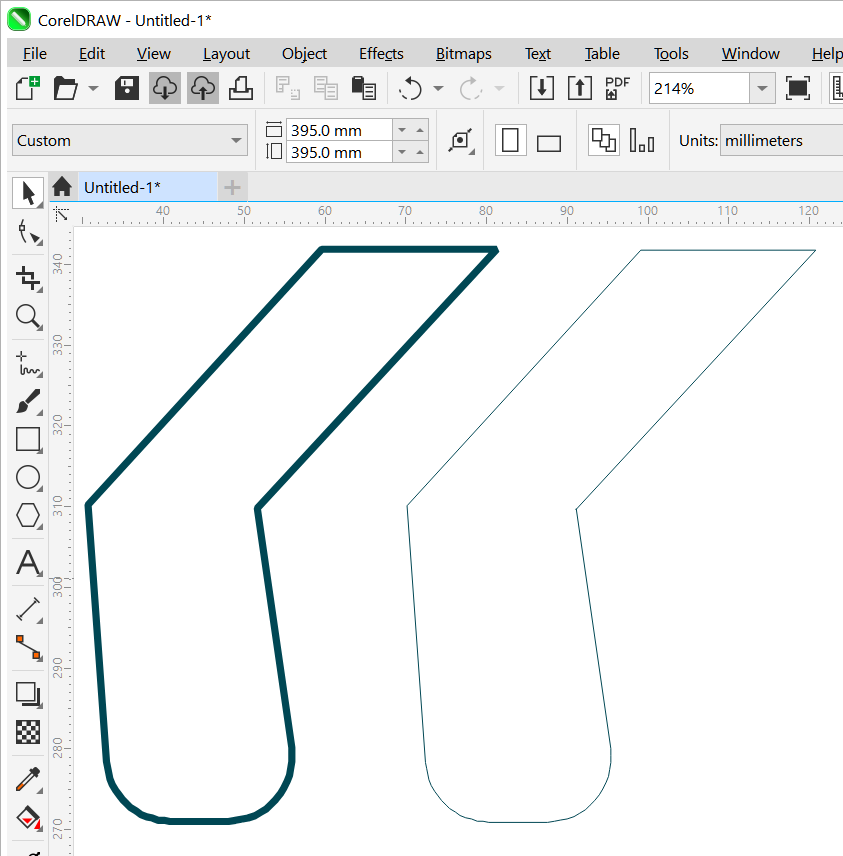The image size is (843, 856).
Task: Click the Import icon in the toolbar
Action: pyautogui.click(x=541, y=88)
